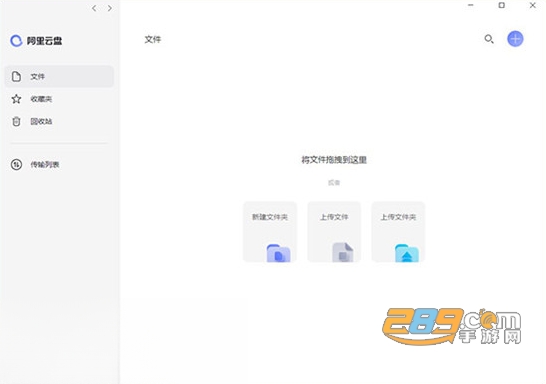Image resolution: width=546 pixels, height=384 pixels.
Task: Click the transfer arrows icon
Action: [x=16, y=164]
